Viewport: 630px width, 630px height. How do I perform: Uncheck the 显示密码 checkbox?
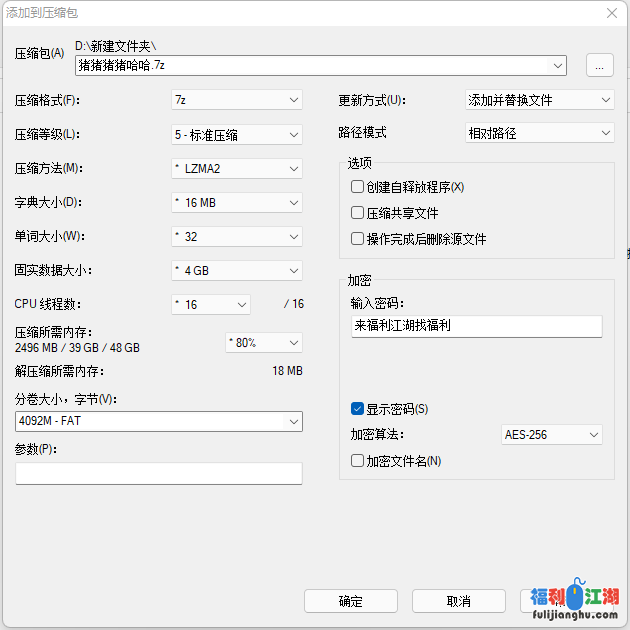357,409
